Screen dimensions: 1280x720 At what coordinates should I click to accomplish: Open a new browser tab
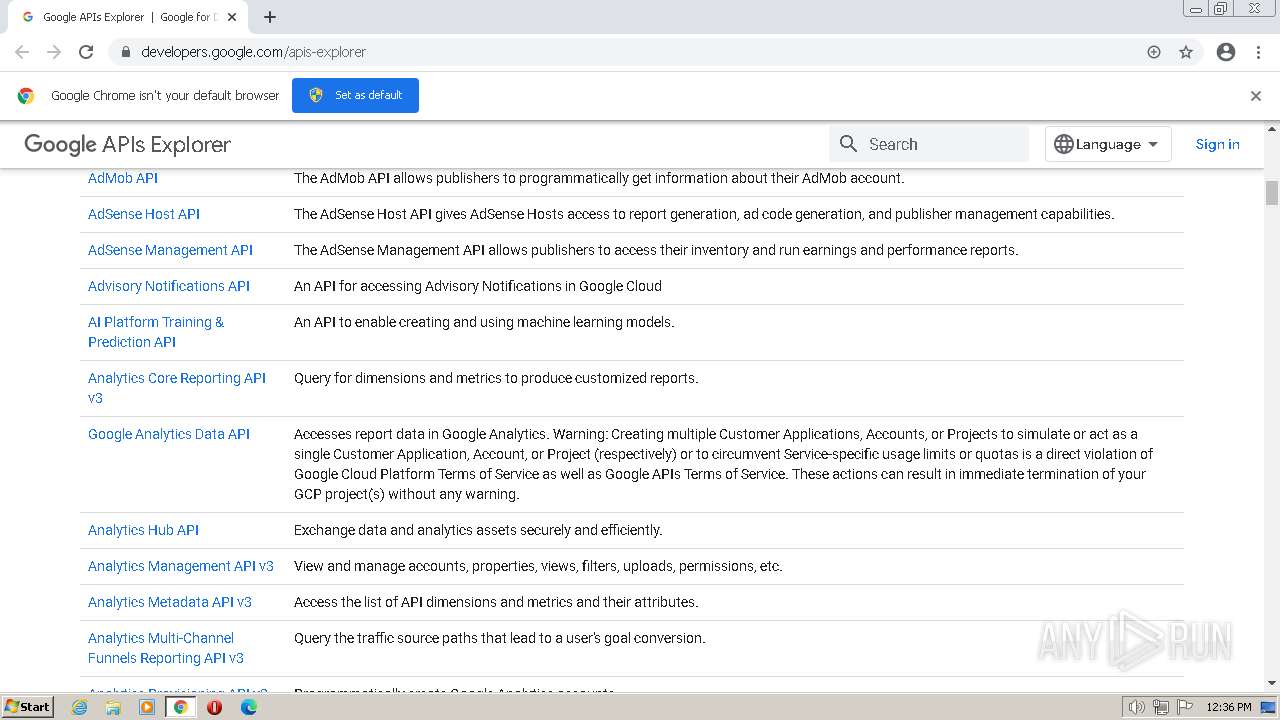point(270,17)
